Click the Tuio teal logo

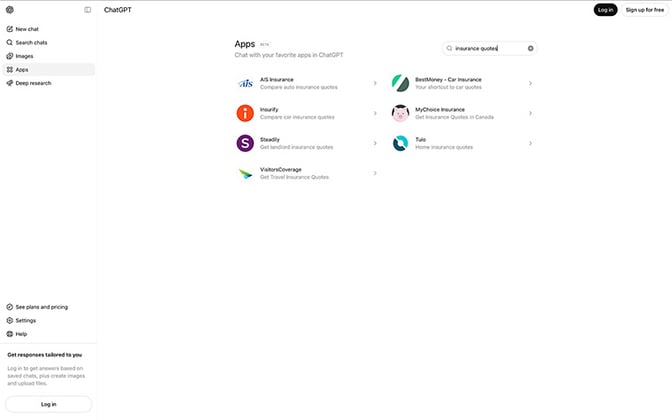pos(400,143)
